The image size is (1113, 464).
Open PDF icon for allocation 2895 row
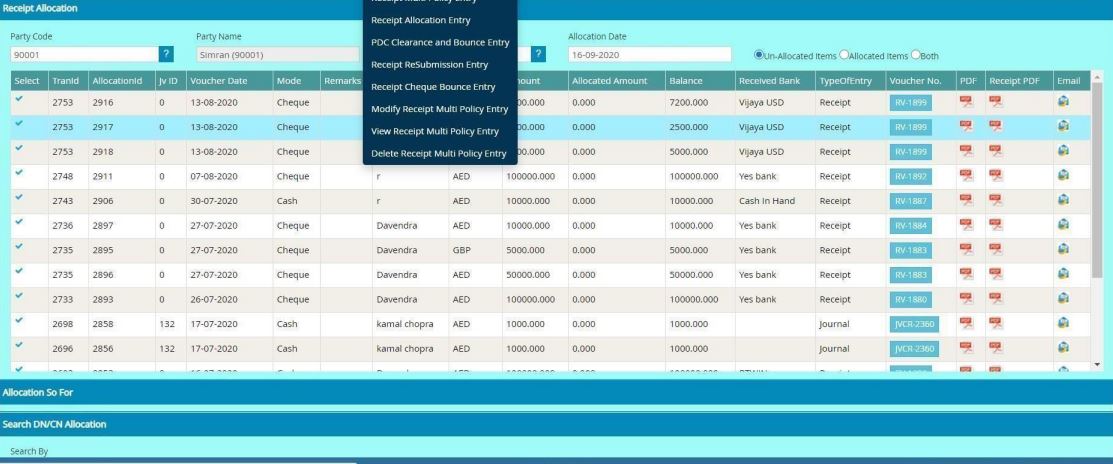click(x=966, y=249)
